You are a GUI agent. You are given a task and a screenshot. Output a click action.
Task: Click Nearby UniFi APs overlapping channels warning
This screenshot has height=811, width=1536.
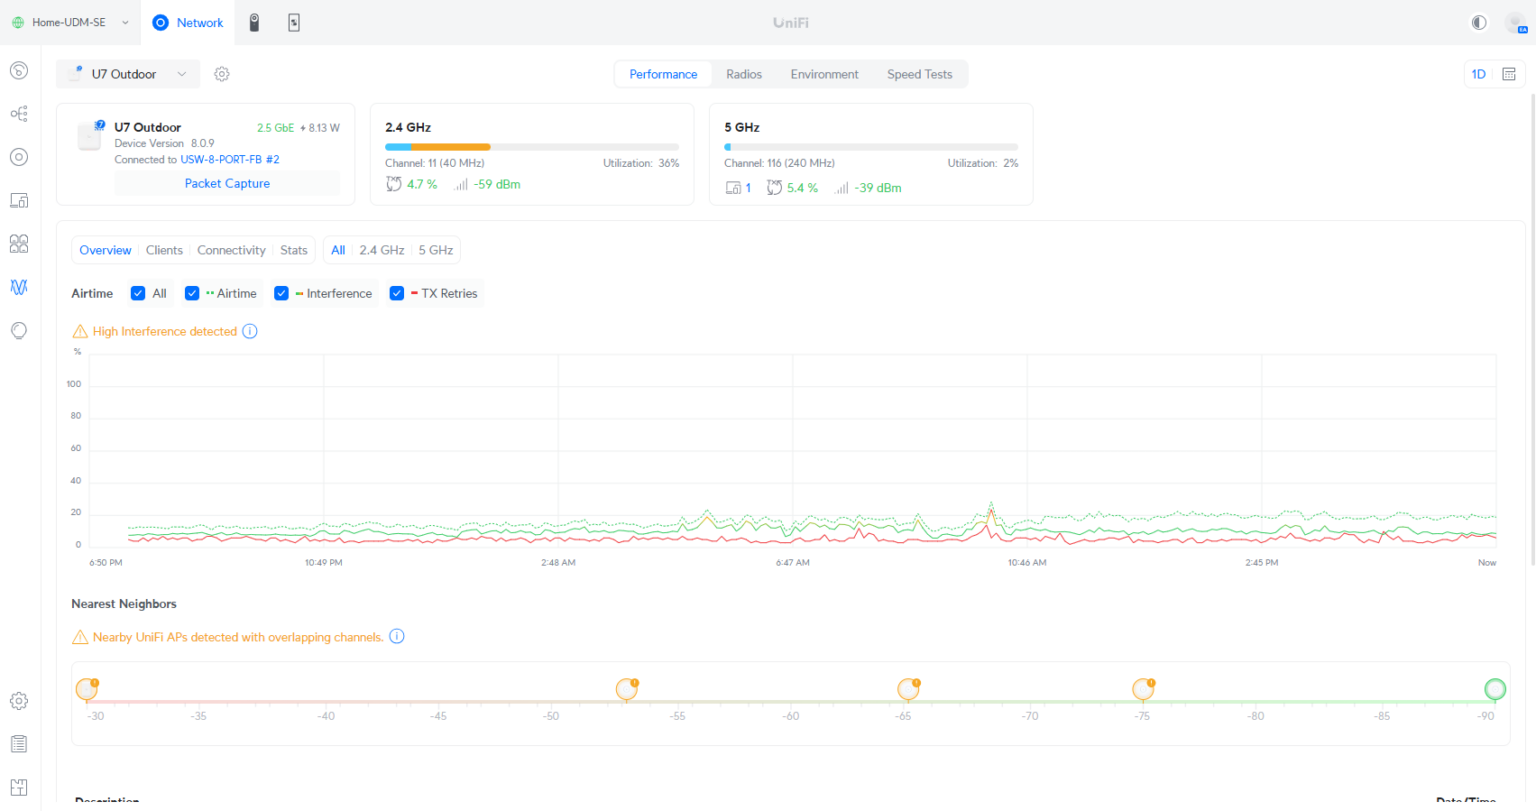pos(238,637)
